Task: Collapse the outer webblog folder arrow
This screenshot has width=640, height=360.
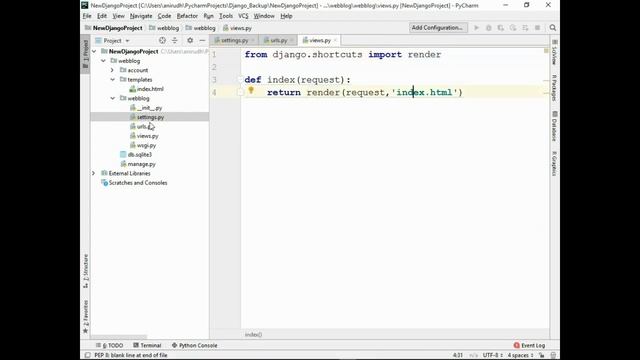Action: coord(104,61)
